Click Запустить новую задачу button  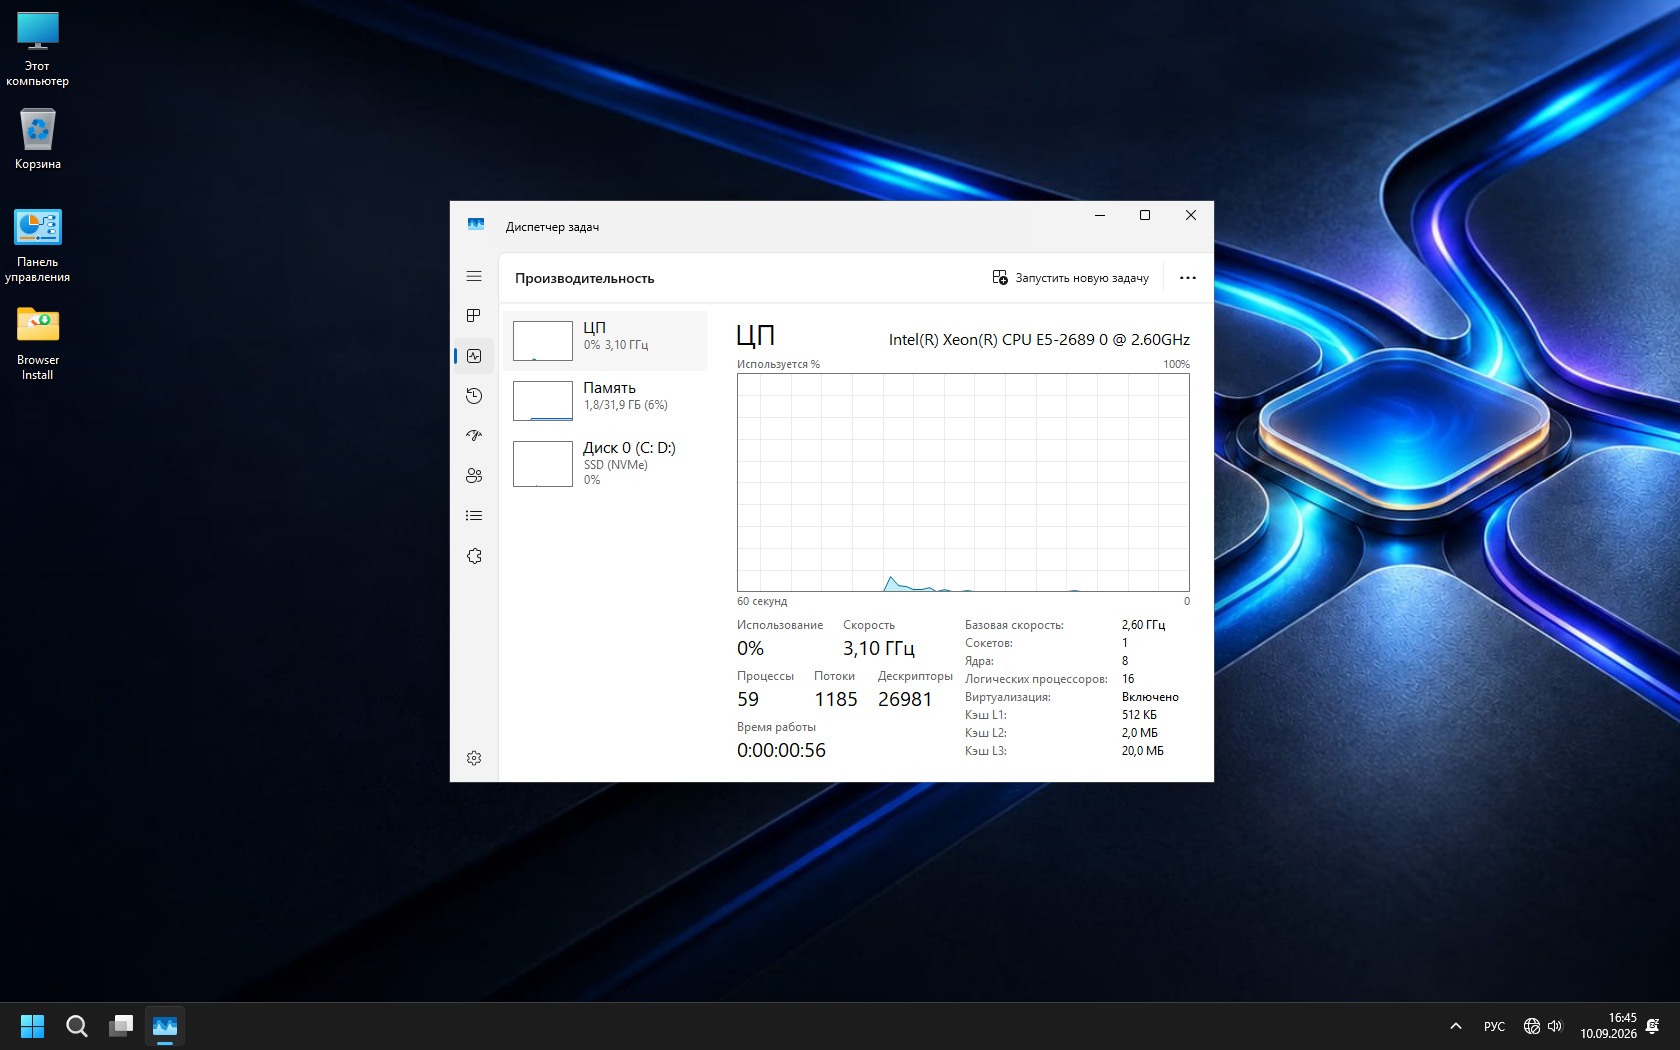1070,278
